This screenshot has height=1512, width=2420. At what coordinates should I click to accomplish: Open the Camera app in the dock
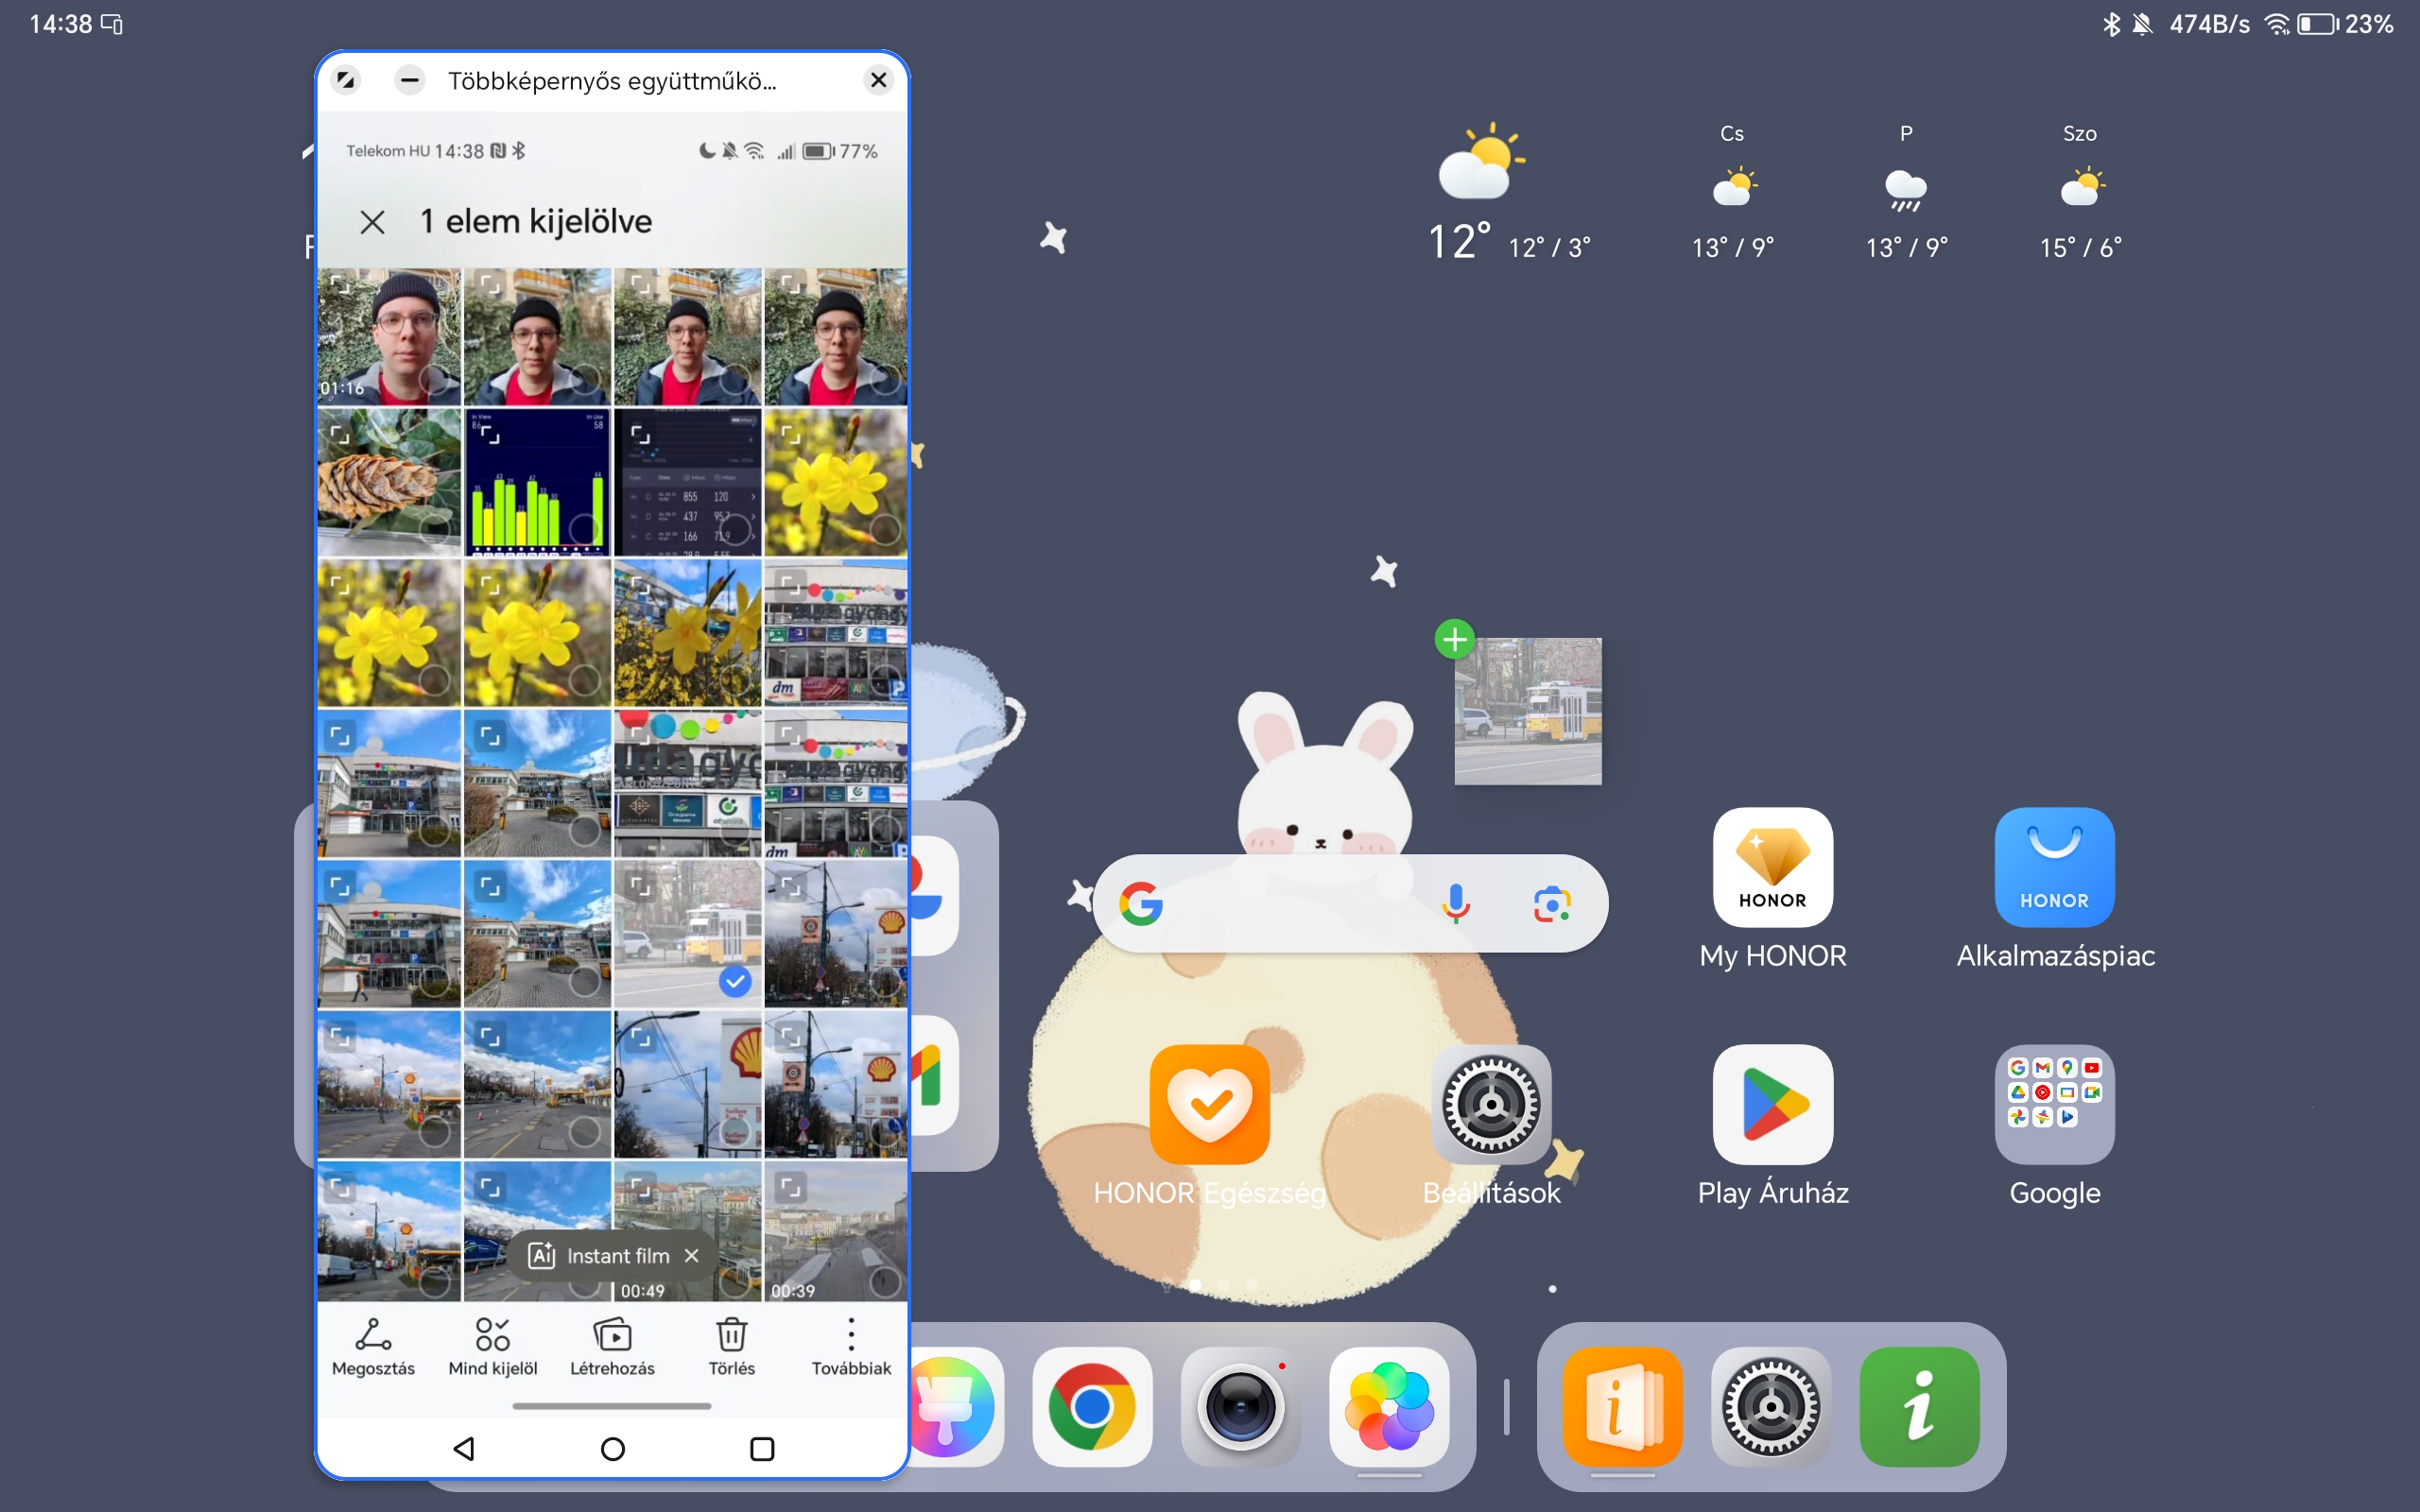click(x=1241, y=1407)
